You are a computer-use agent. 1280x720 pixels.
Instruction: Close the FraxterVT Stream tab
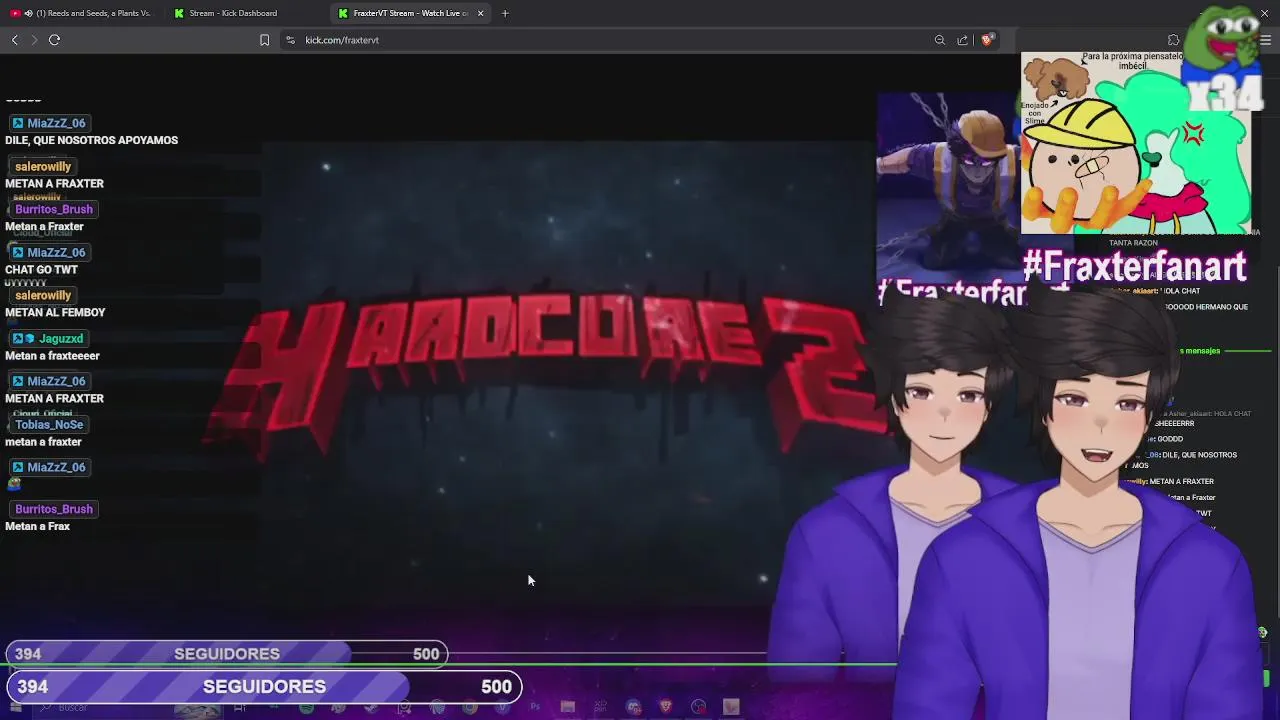pyautogui.click(x=480, y=13)
